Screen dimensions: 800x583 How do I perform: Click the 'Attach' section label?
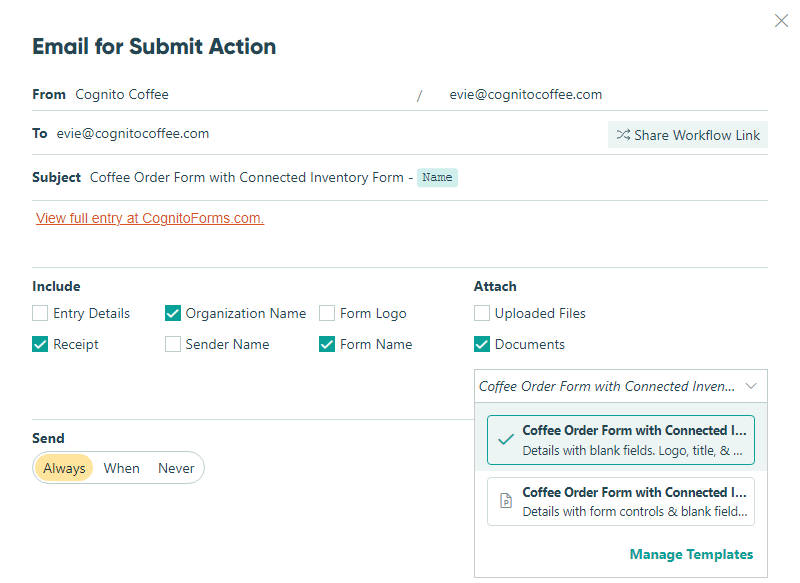tap(495, 286)
